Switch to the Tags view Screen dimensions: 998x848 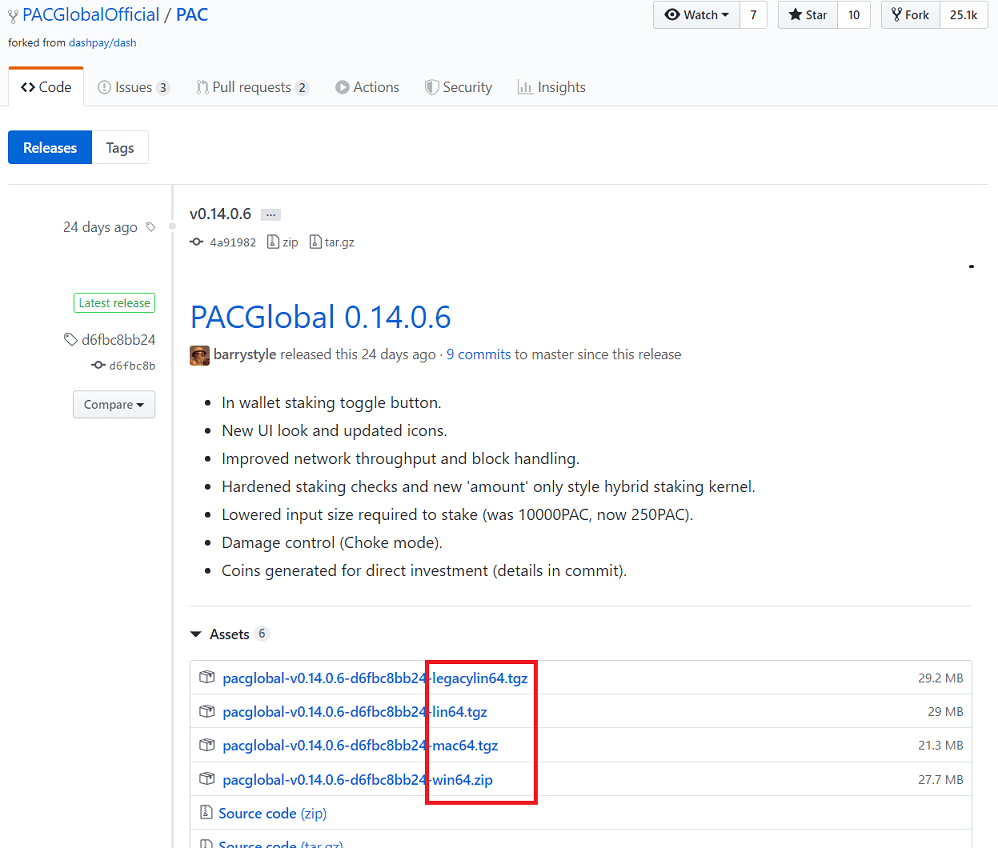[120, 148]
